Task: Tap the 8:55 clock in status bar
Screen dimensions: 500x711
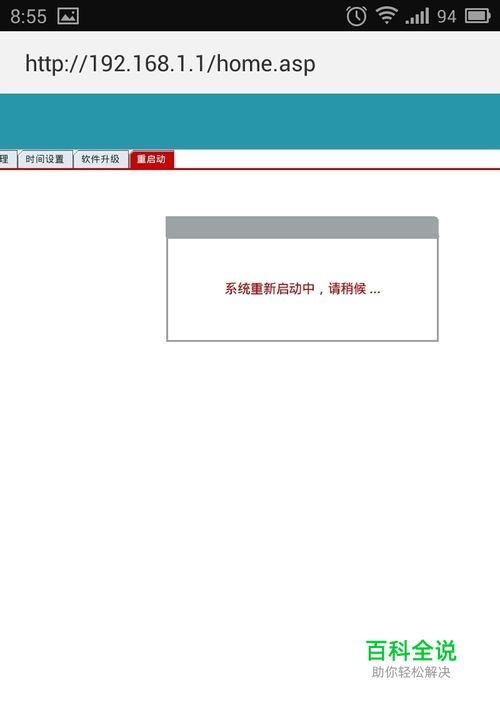Action: click(x=28, y=17)
